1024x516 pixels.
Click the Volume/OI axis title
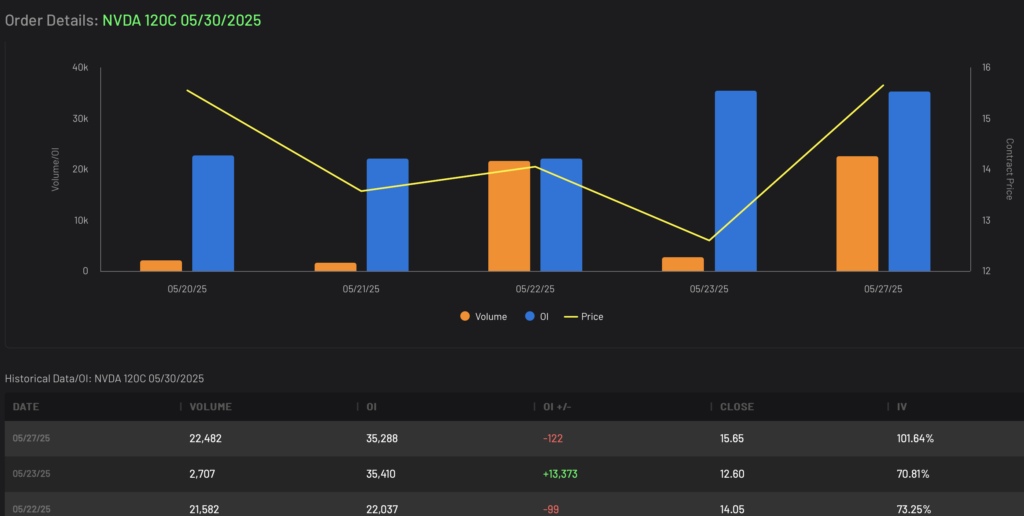(56, 169)
